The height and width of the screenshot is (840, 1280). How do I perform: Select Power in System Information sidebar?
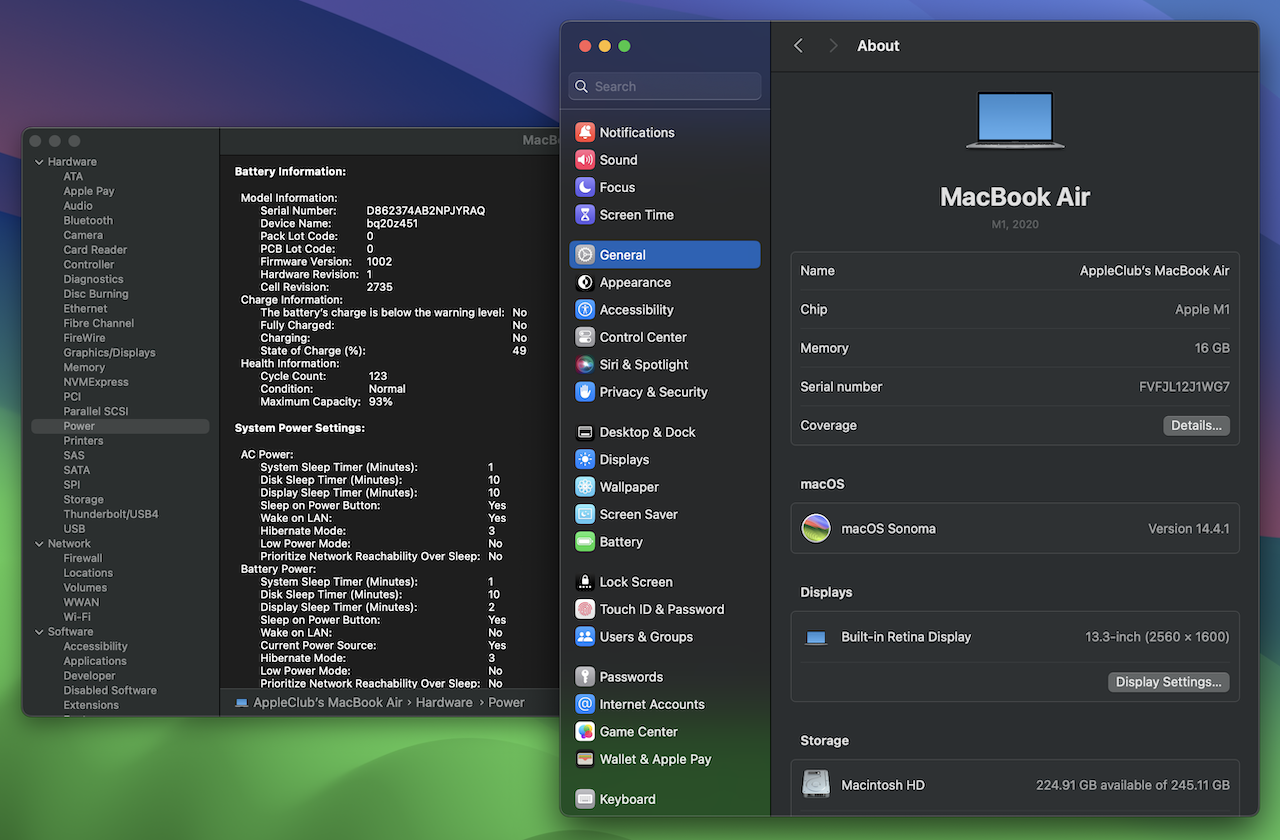(120, 426)
